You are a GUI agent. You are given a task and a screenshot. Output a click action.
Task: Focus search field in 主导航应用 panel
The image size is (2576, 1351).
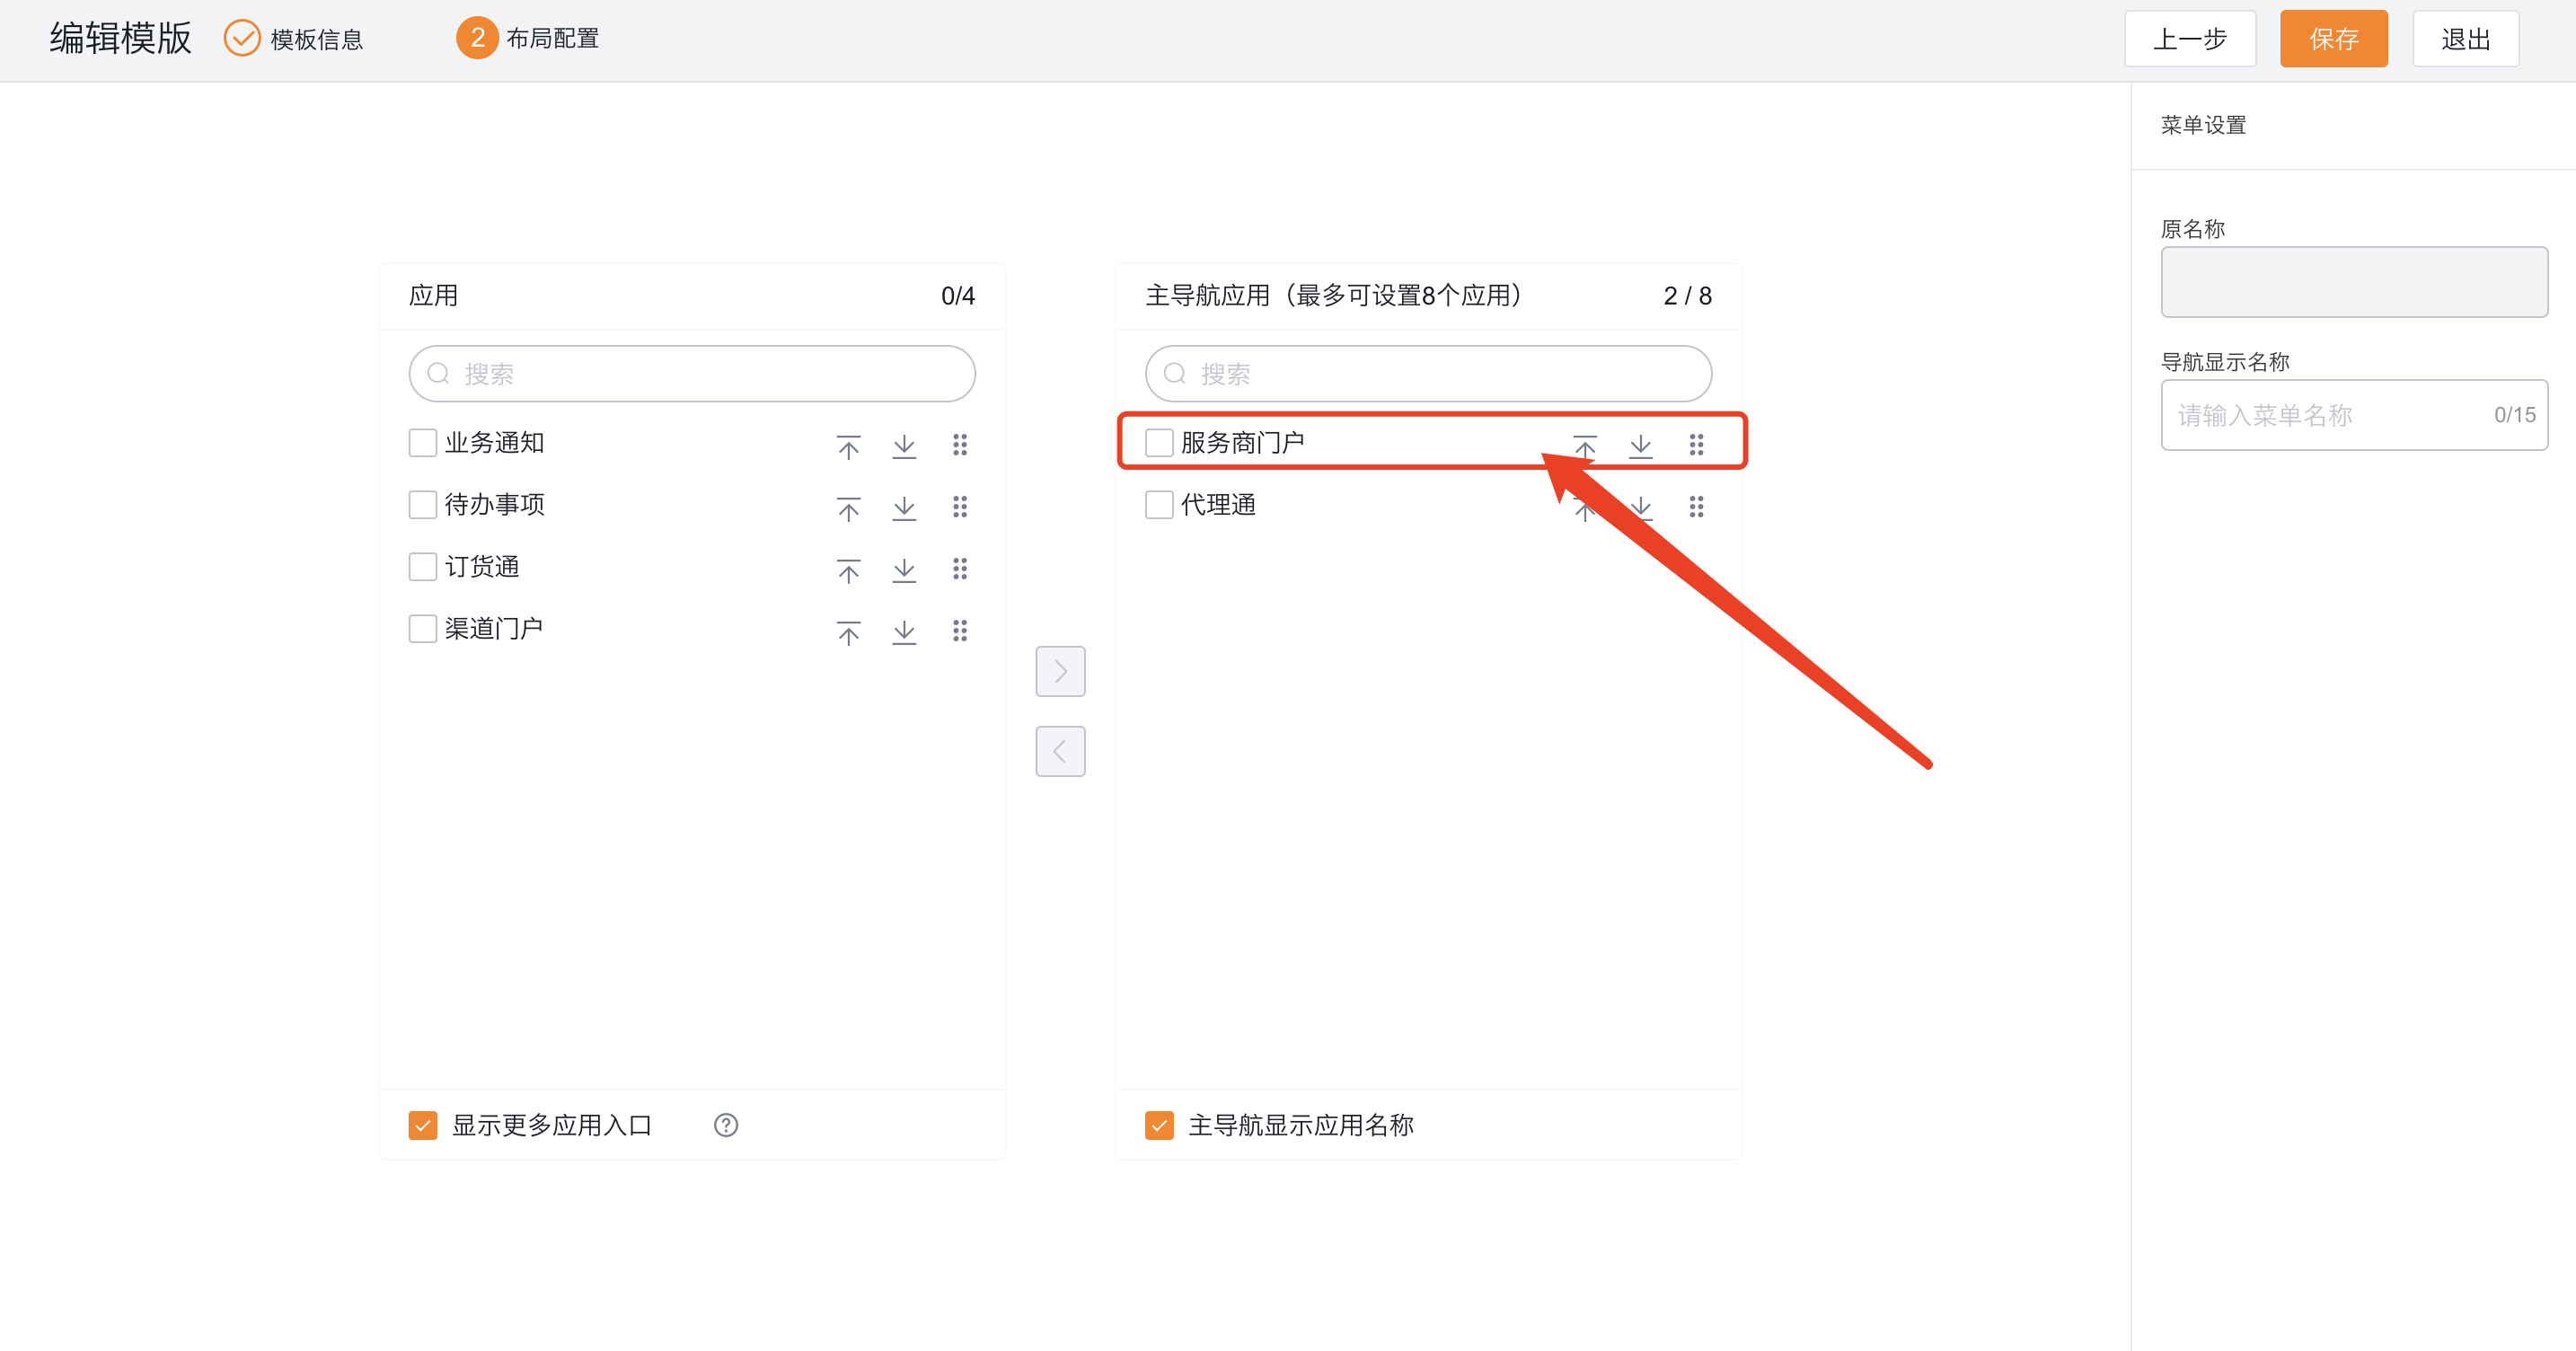(x=1428, y=374)
